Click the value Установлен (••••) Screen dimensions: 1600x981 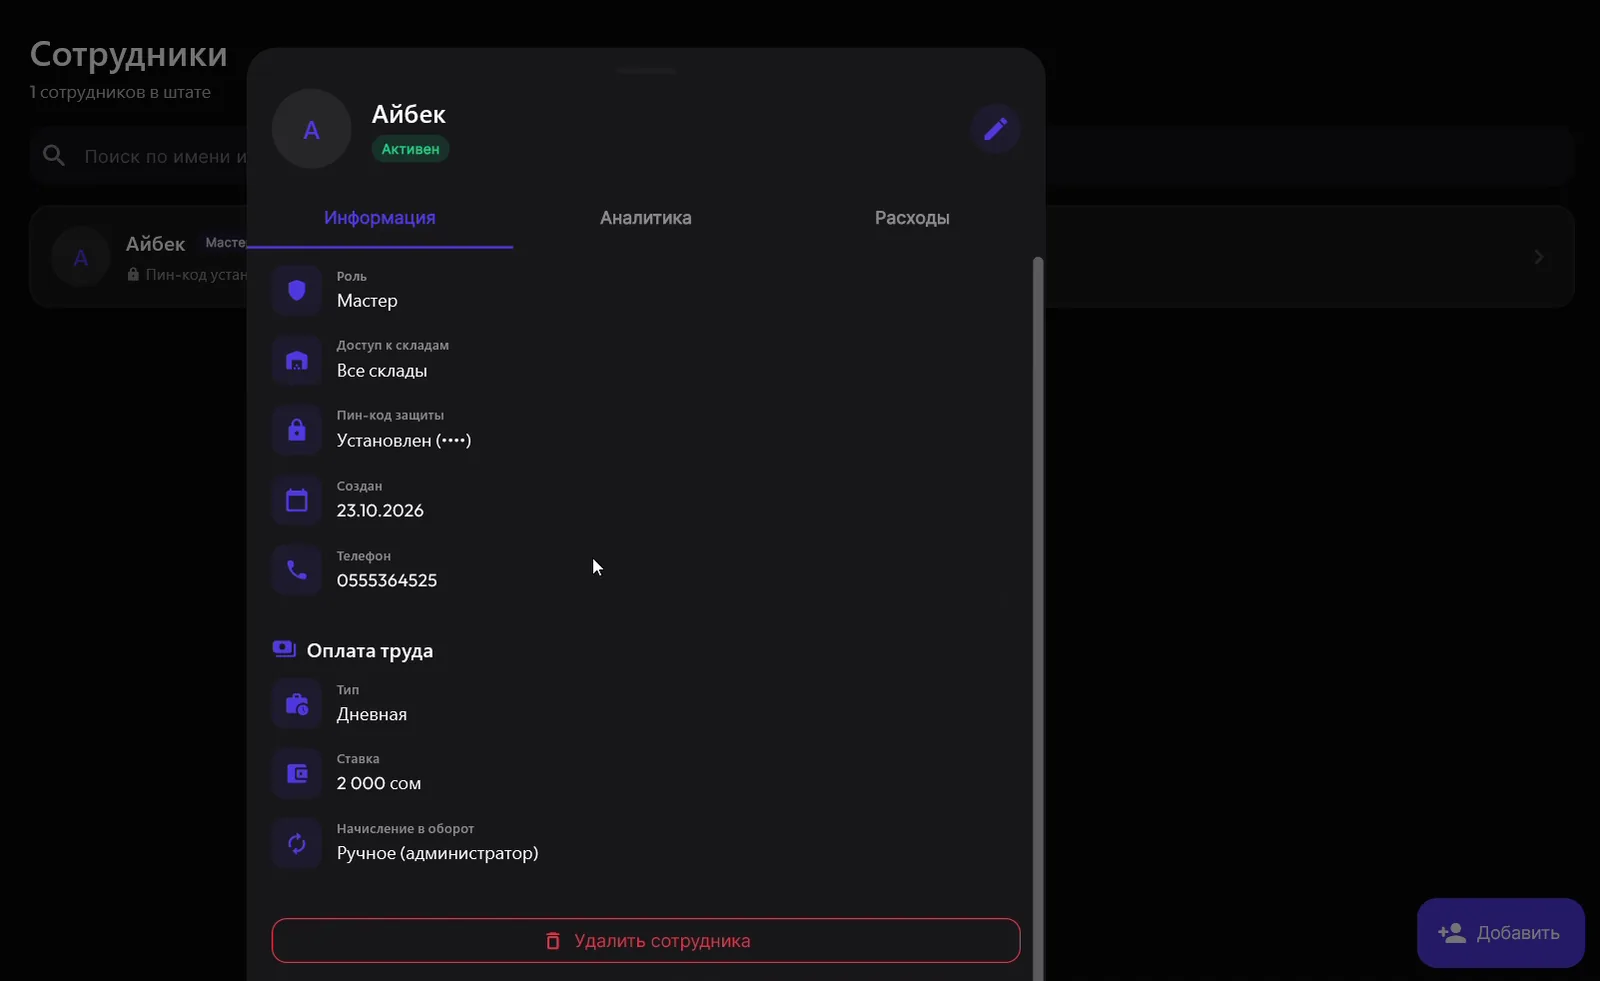coord(404,440)
